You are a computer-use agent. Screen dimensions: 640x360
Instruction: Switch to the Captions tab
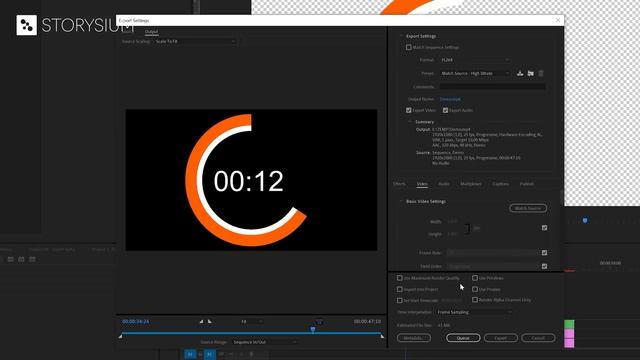500,184
